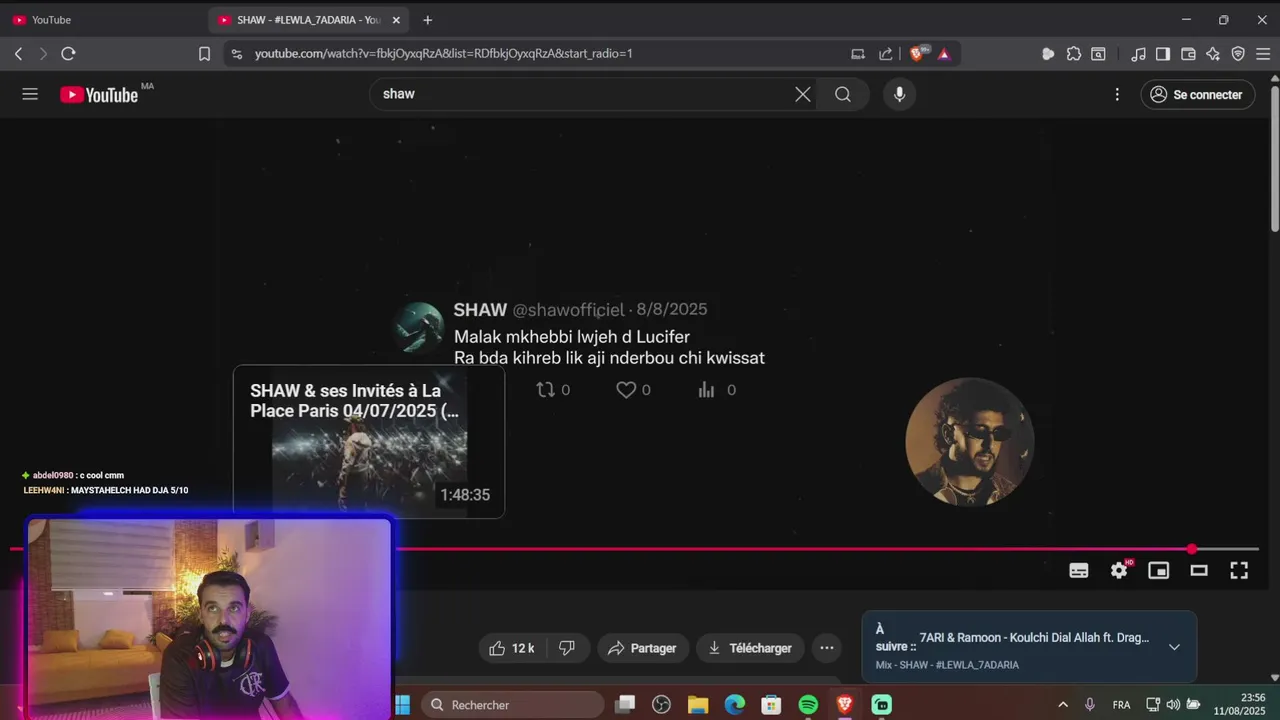The height and width of the screenshot is (720, 1280).
Task: Like the video with 12 k thumbs up
Action: point(512,648)
